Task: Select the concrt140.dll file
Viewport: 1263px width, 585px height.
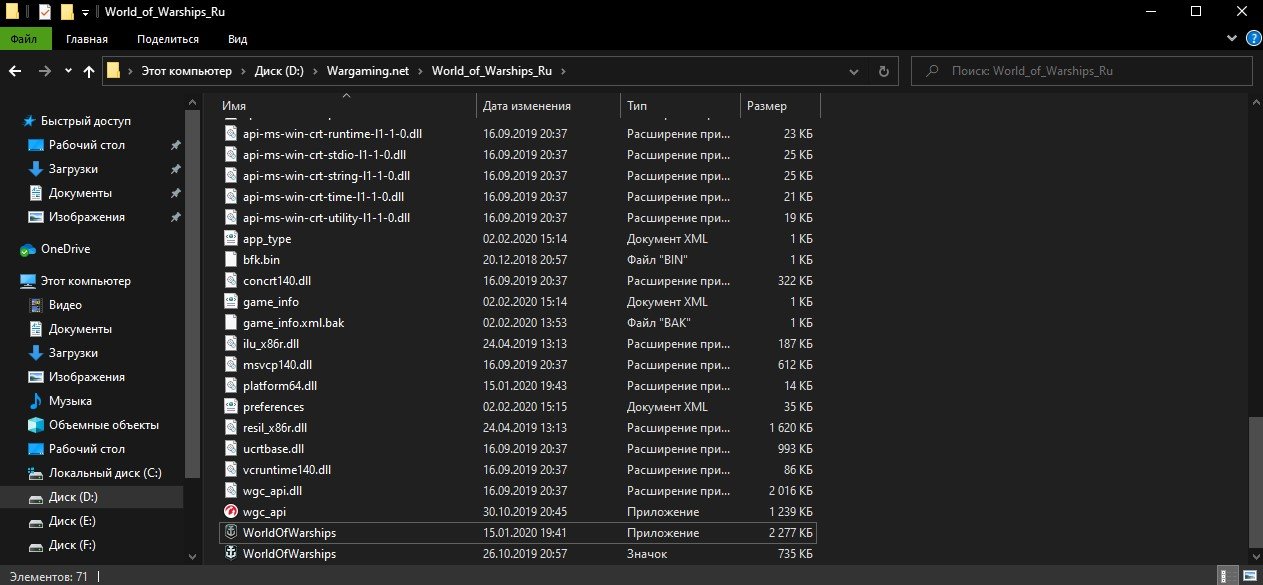Action: (x=518, y=281)
